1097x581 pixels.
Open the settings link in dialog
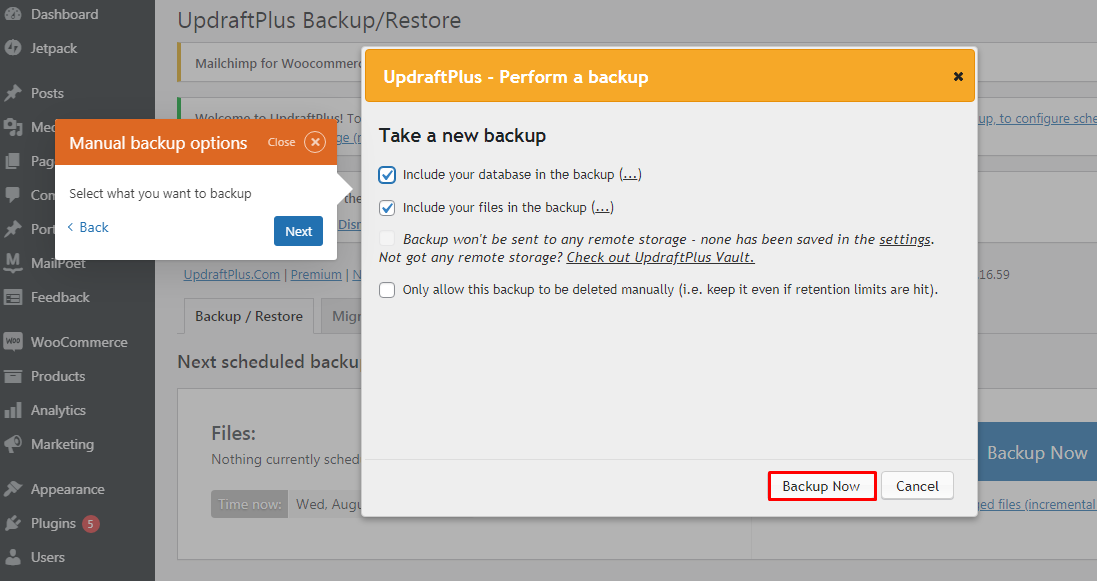905,239
